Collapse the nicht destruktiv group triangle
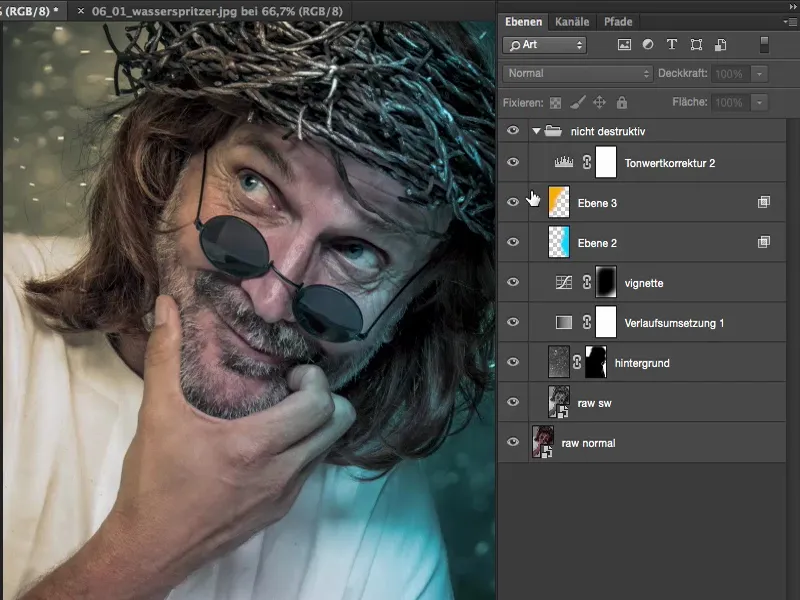The height and width of the screenshot is (600, 800). pos(536,131)
